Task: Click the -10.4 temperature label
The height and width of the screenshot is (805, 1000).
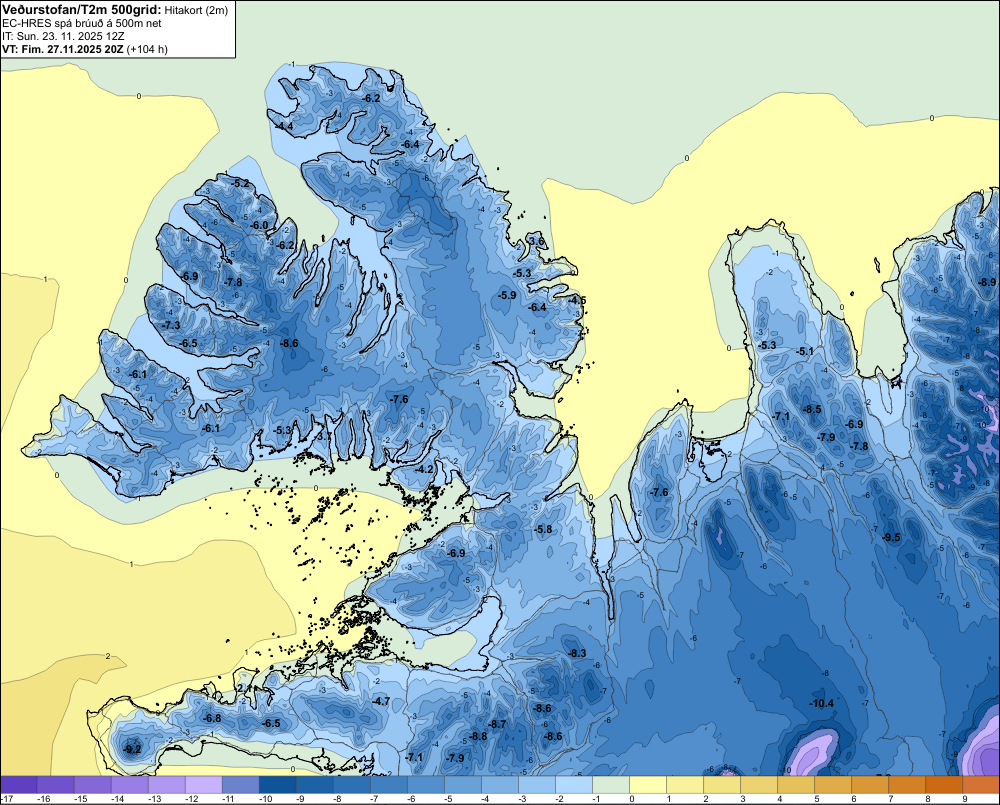Action: [x=821, y=703]
